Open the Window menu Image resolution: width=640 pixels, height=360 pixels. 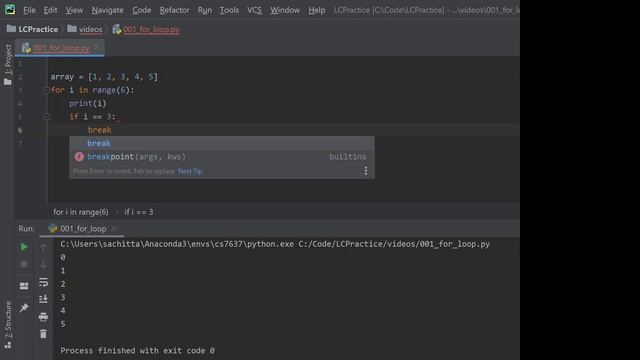coord(285,10)
